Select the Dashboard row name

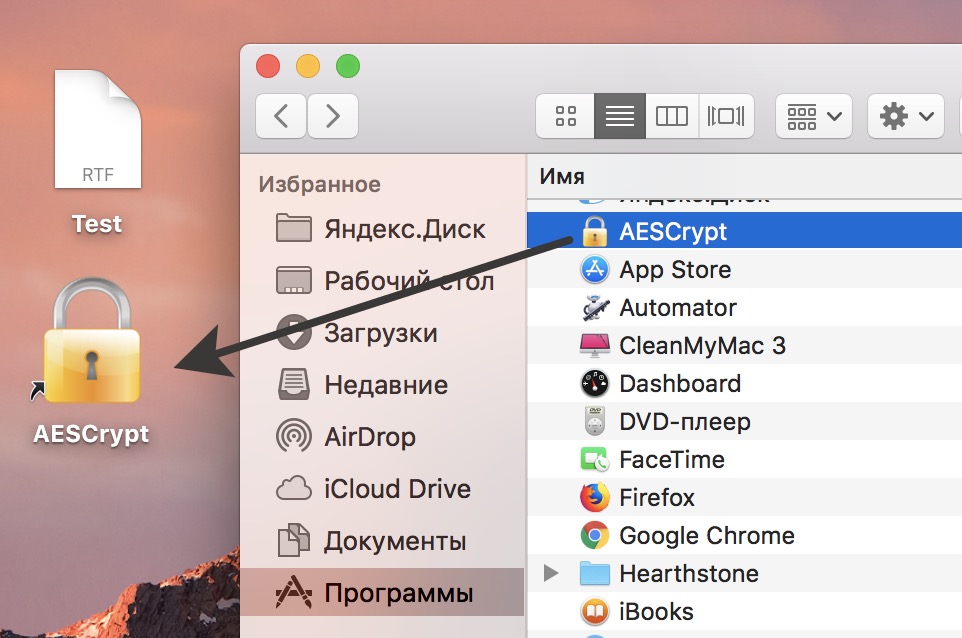(x=680, y=384)
